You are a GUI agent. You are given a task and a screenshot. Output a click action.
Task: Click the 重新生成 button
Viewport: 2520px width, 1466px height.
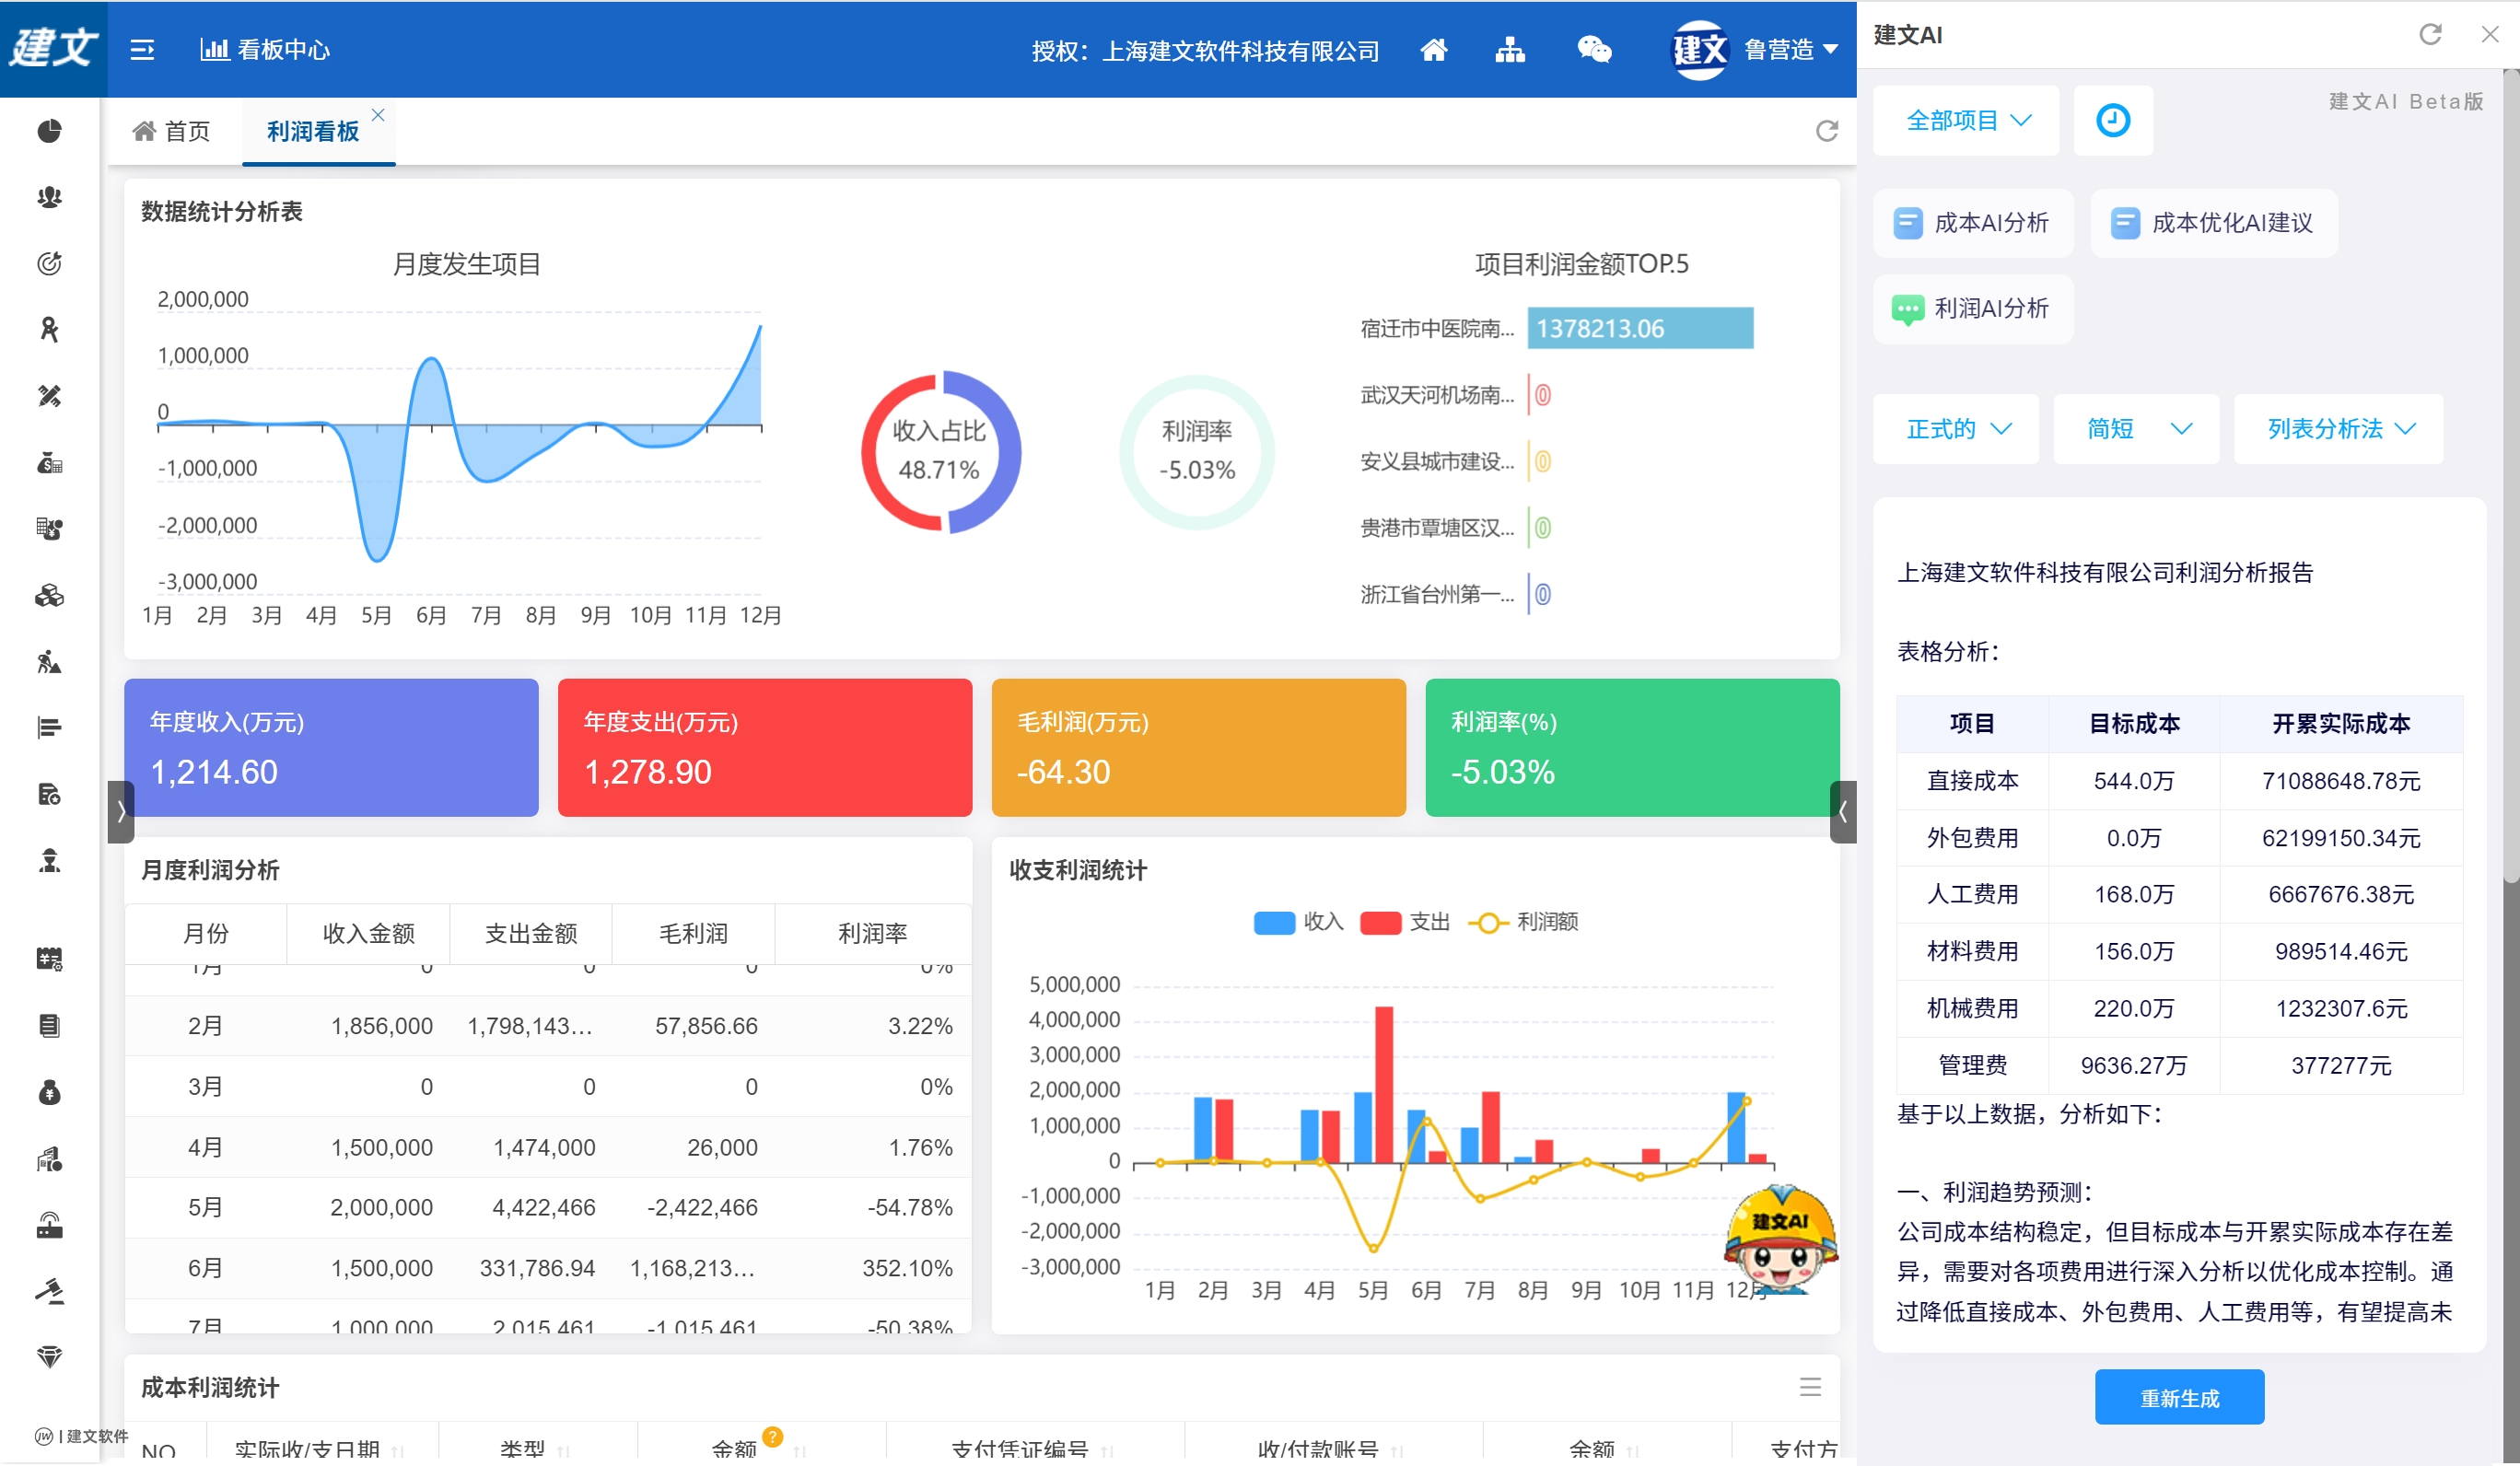point(2178,1398)
